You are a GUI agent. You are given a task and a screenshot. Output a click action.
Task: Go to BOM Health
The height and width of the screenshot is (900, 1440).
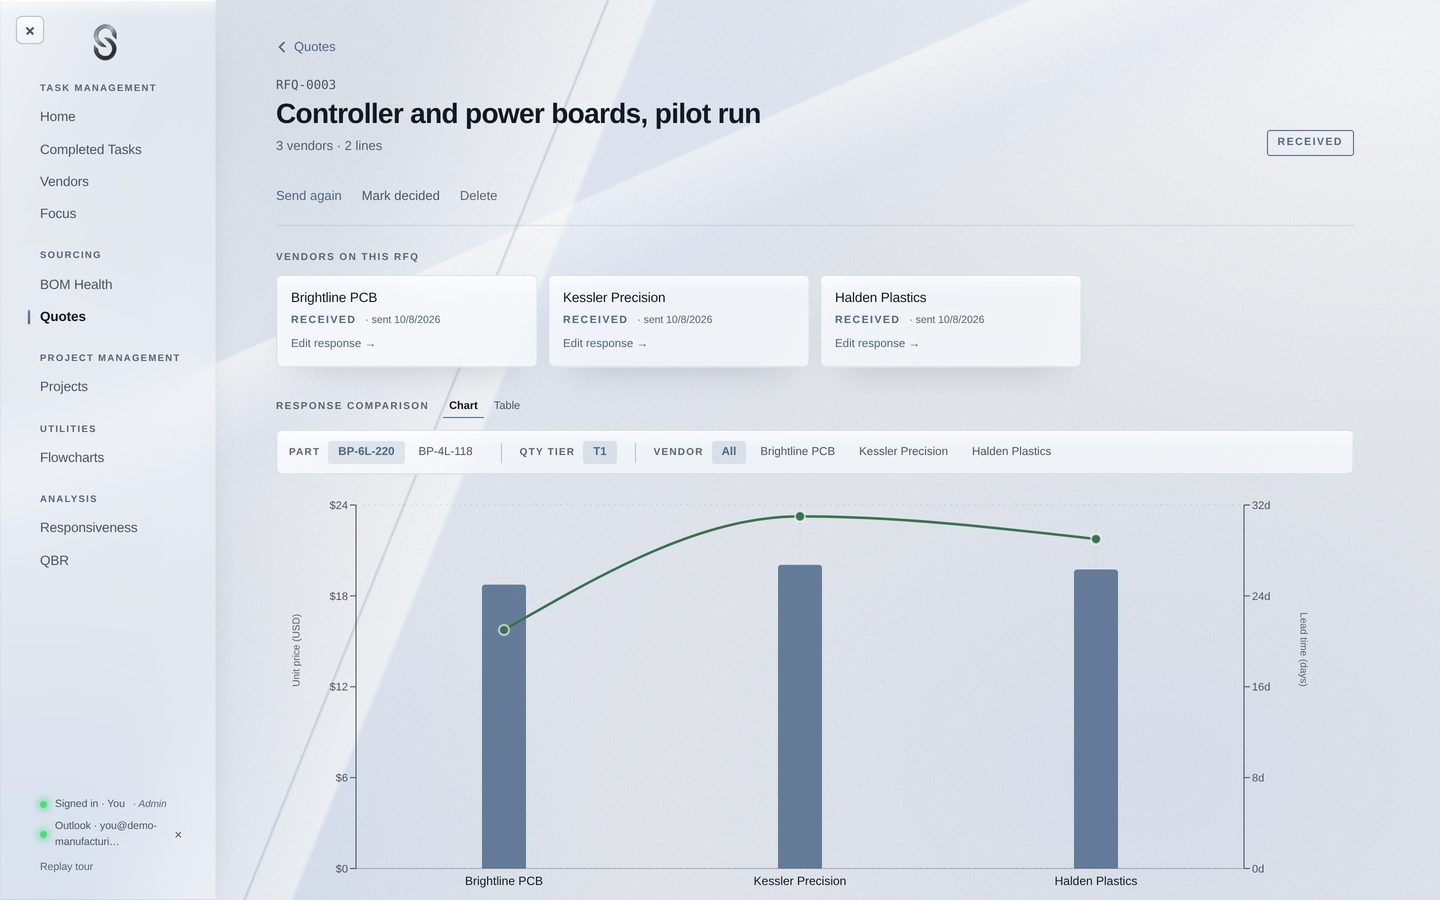pos(76,285)
